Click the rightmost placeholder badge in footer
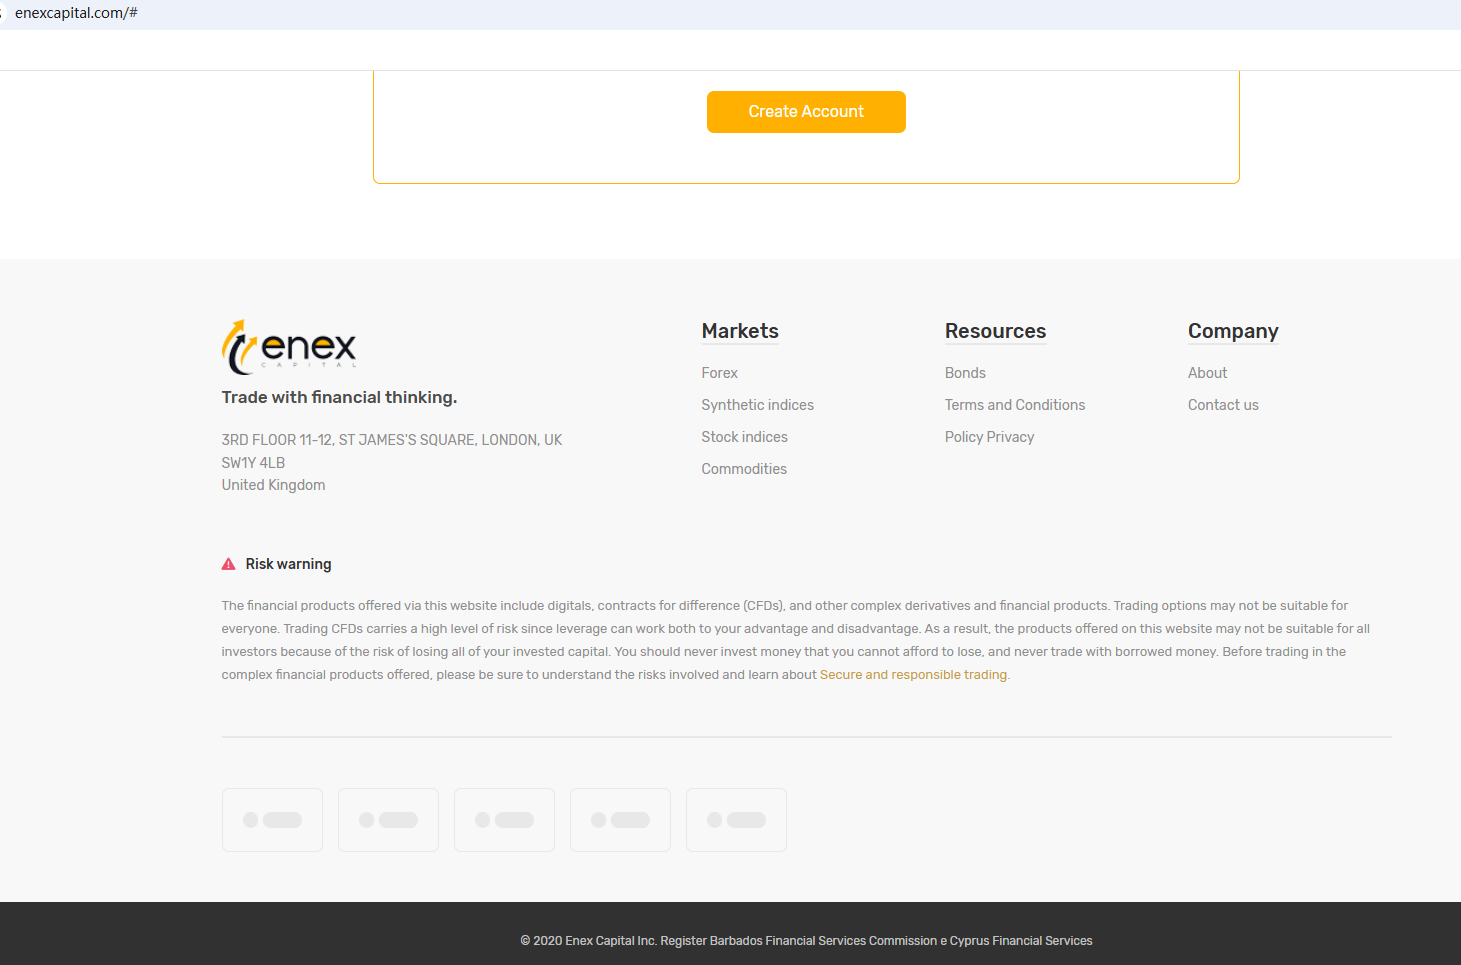The height and width of the screenshot is (965, 1461). [736, 820]
